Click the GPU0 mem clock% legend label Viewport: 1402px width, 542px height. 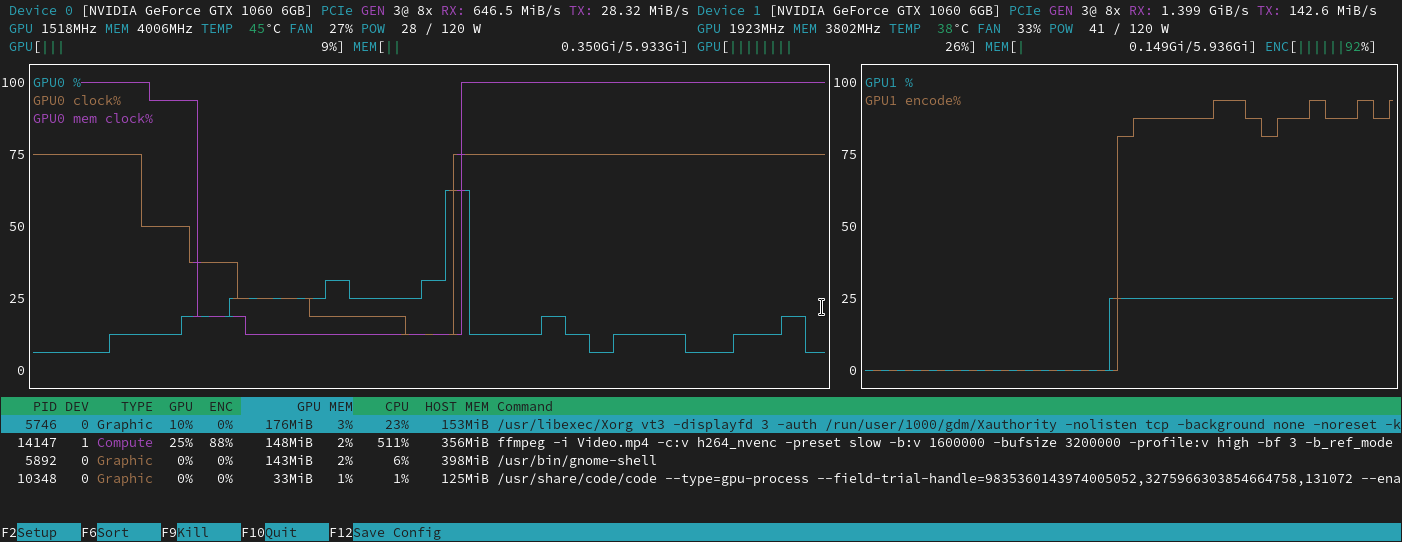[93, 119]
